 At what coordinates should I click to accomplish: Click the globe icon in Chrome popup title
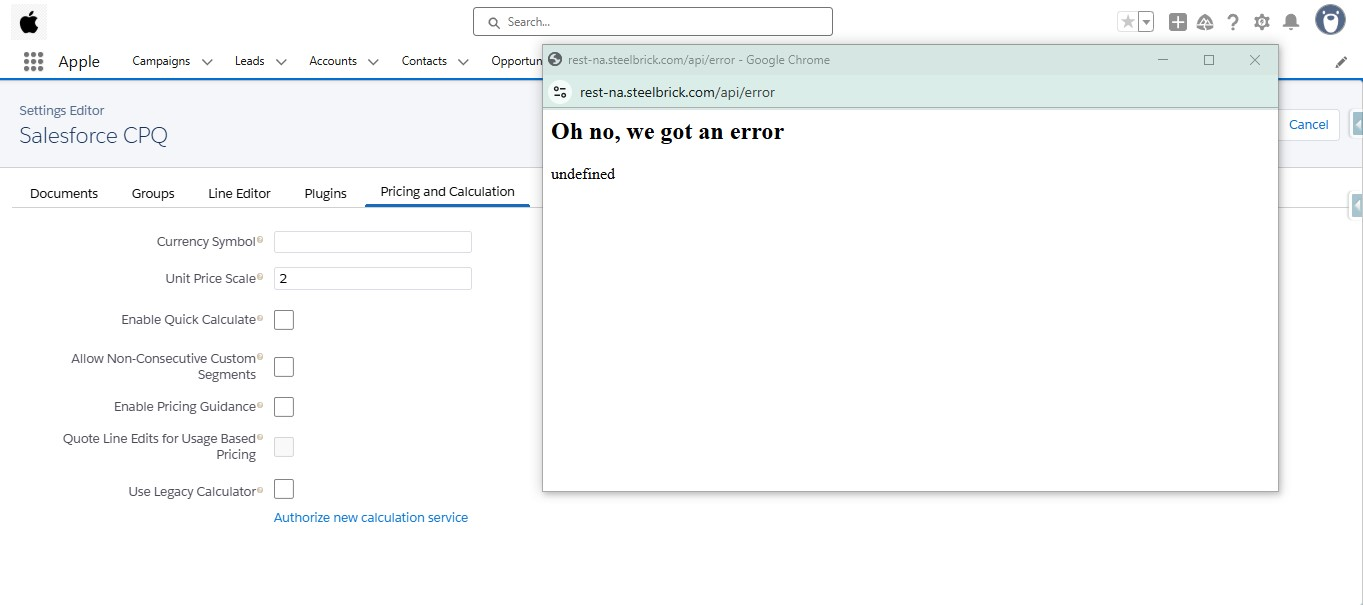(x=556, y=60)
